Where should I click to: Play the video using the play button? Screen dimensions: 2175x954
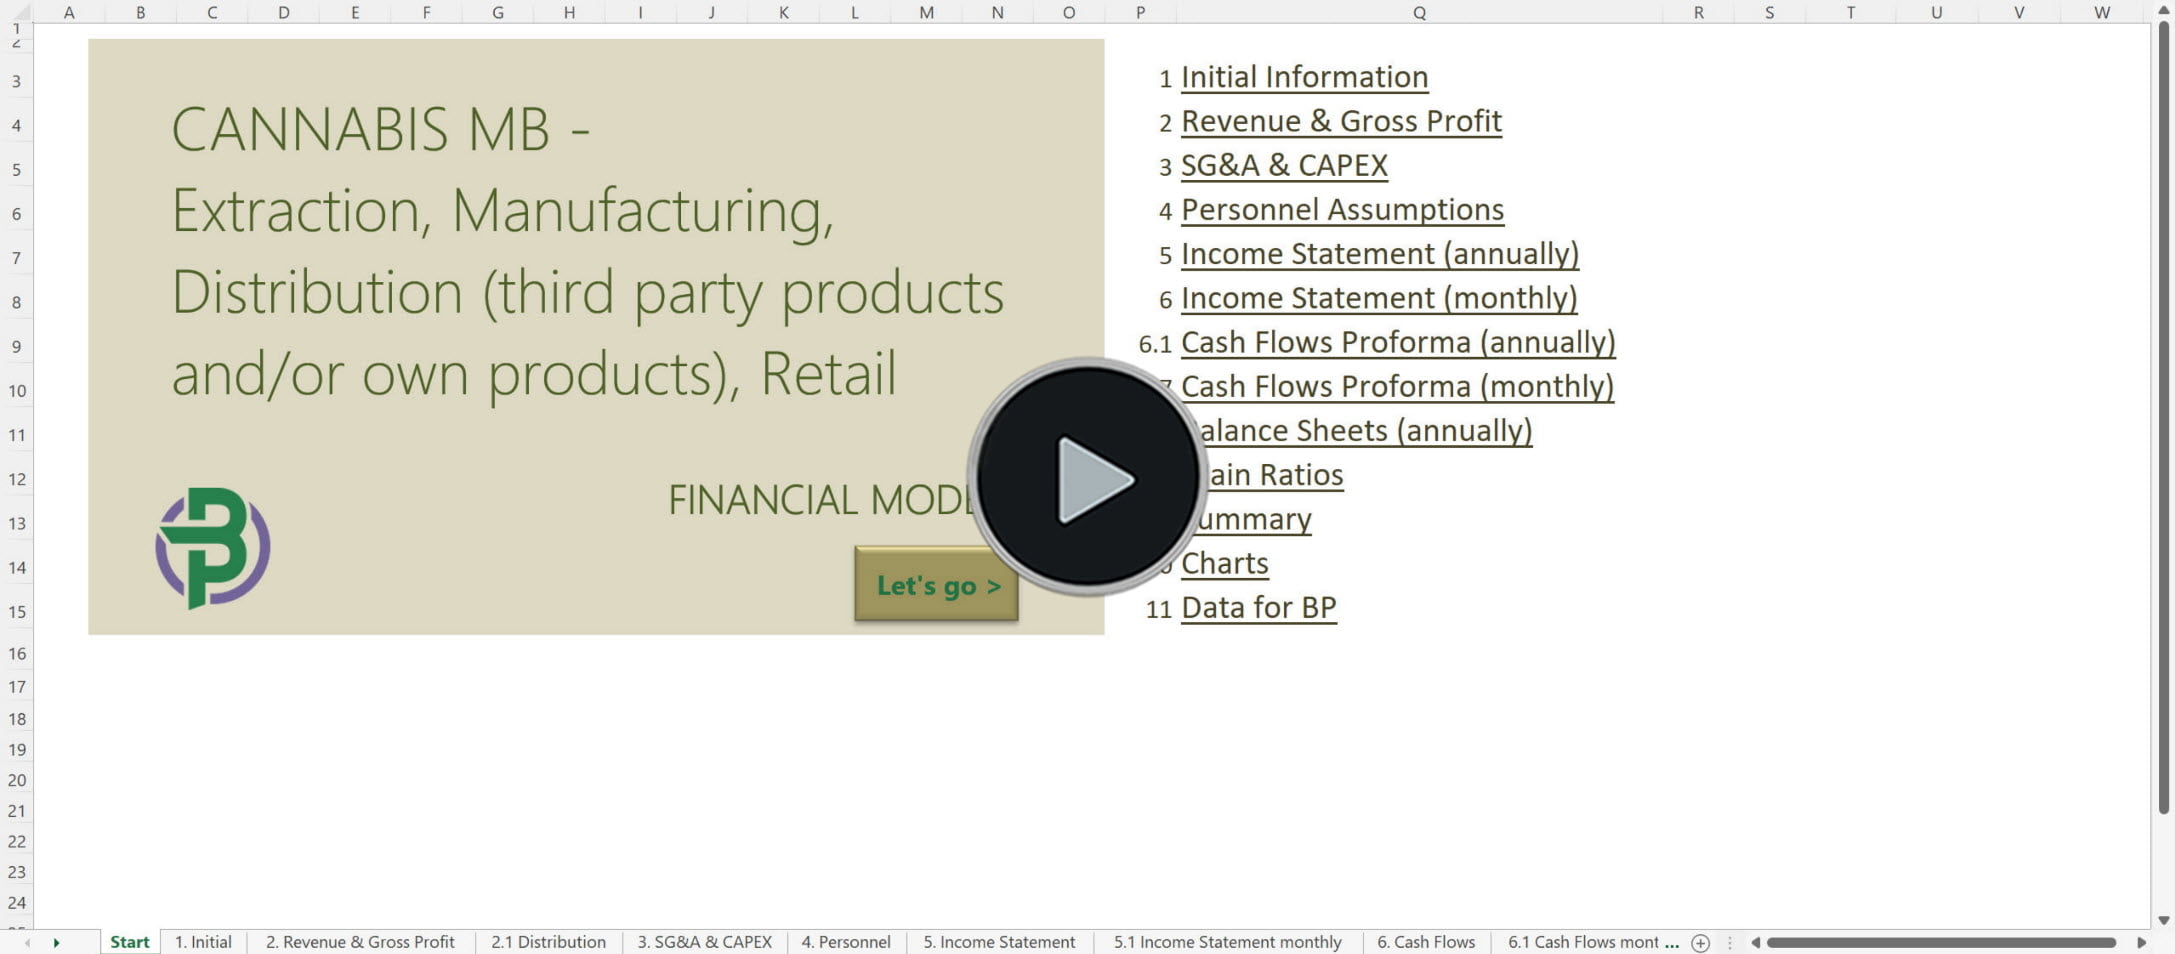[1087, 478]
